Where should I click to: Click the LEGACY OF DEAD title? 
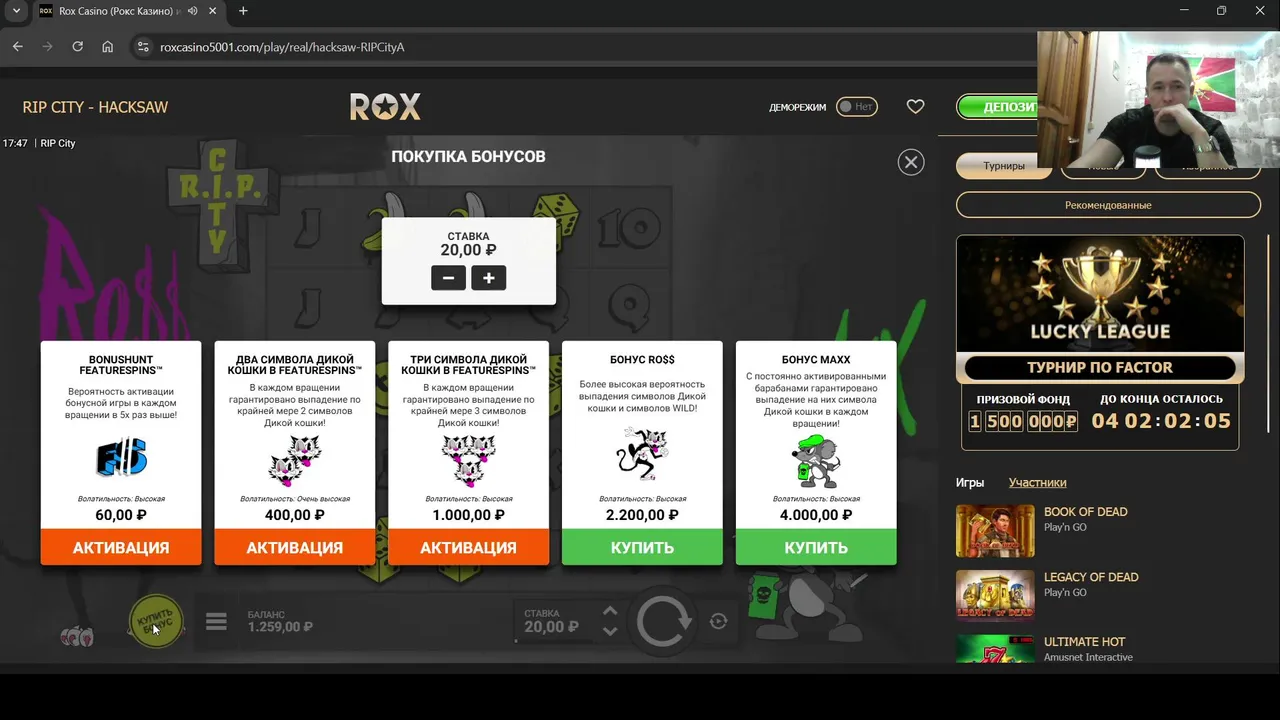(x=1091, y=577)
